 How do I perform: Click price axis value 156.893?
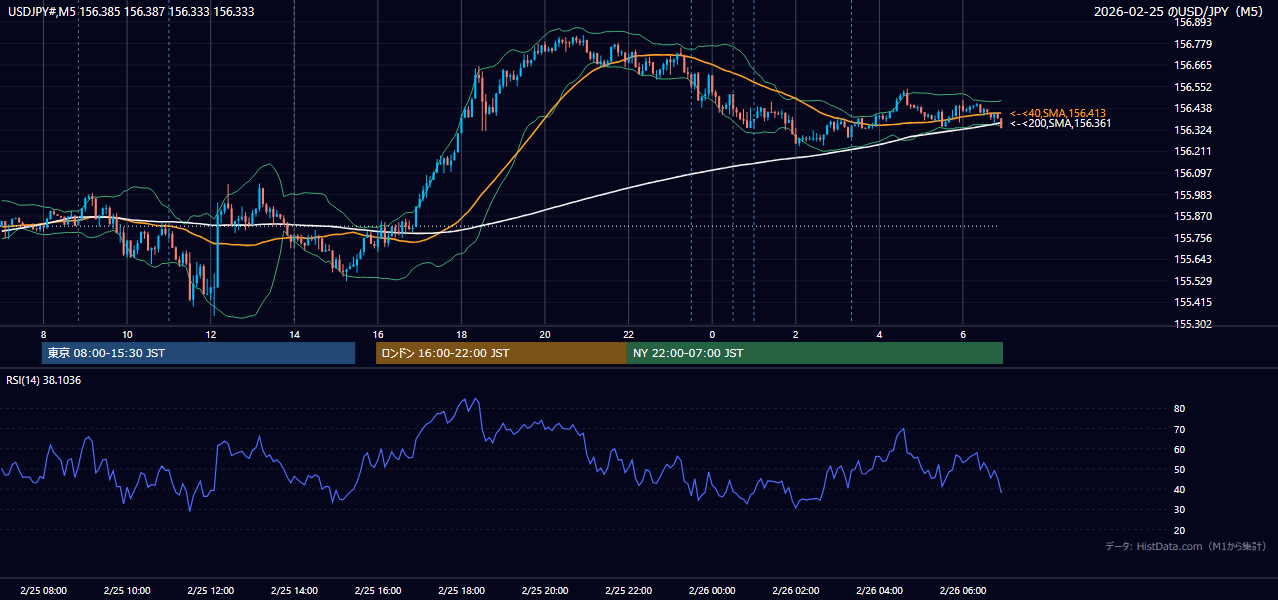[x=1193, y=22]
